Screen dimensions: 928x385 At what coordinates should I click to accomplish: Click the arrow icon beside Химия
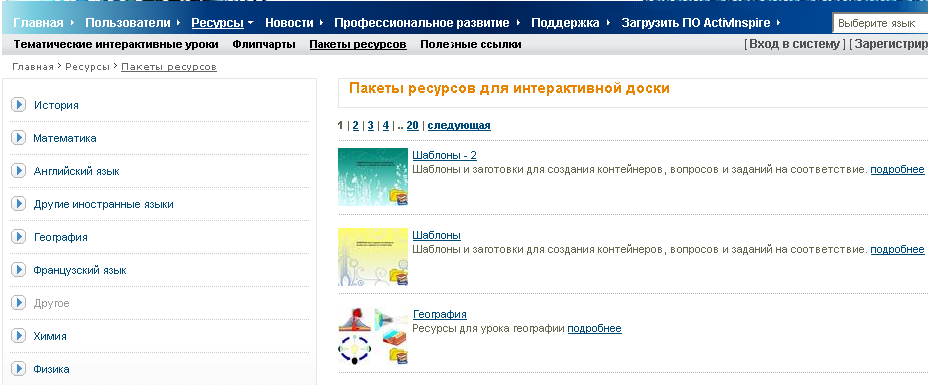[x=18, y=336]
